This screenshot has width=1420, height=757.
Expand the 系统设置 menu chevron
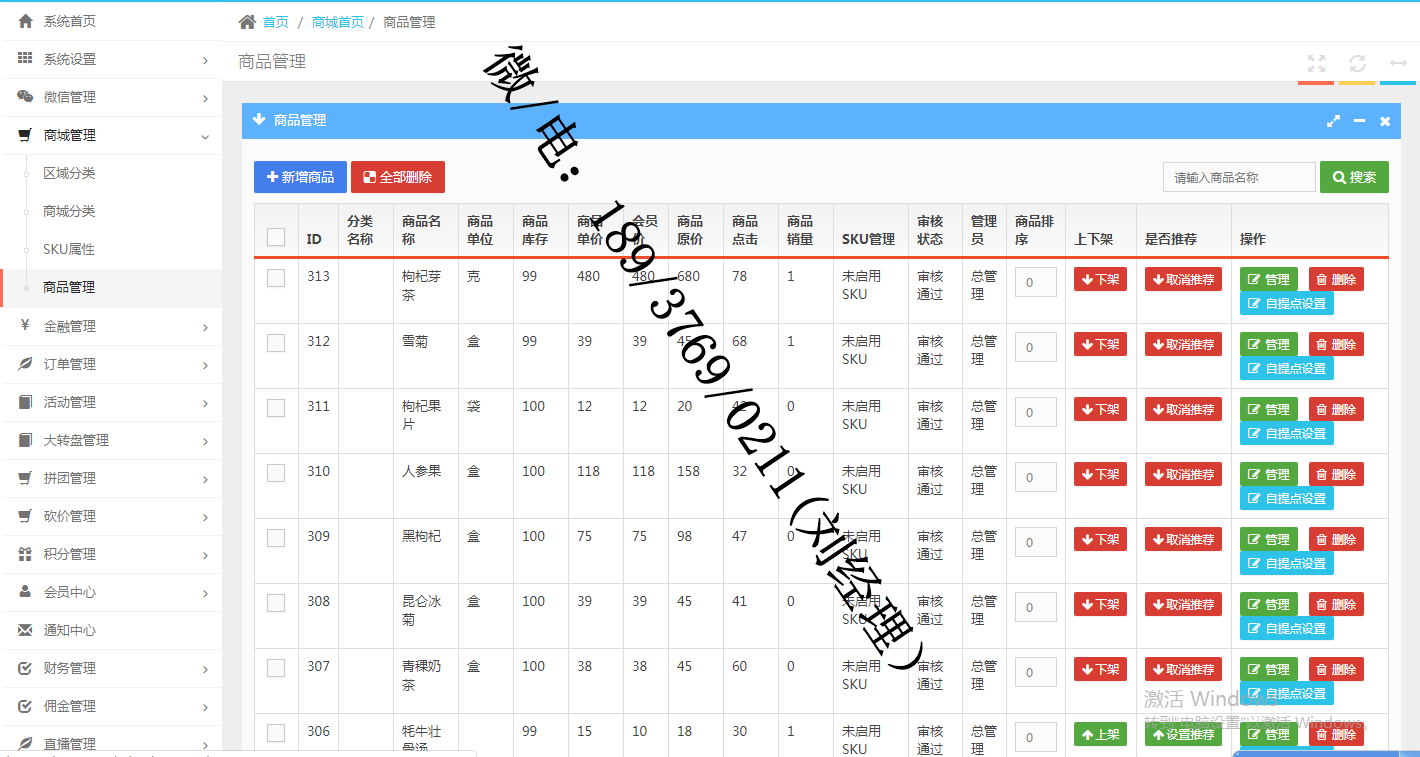205,60
